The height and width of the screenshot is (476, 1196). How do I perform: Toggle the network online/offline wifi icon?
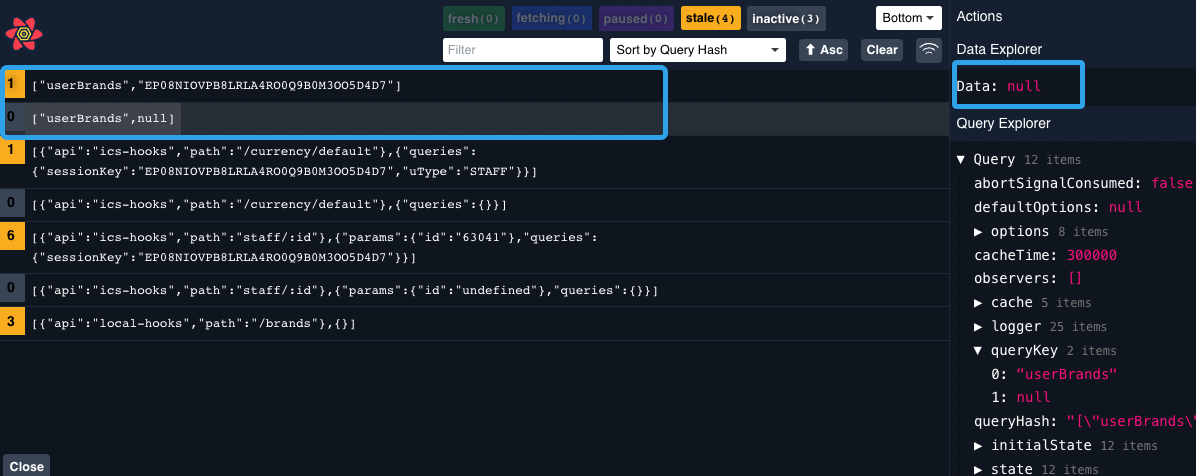click(929, 50)
